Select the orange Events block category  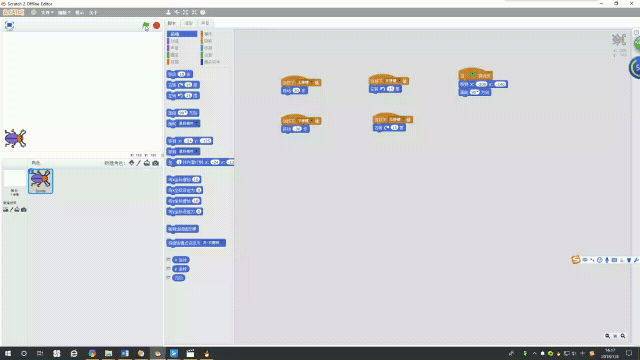(x=207, y=34)
